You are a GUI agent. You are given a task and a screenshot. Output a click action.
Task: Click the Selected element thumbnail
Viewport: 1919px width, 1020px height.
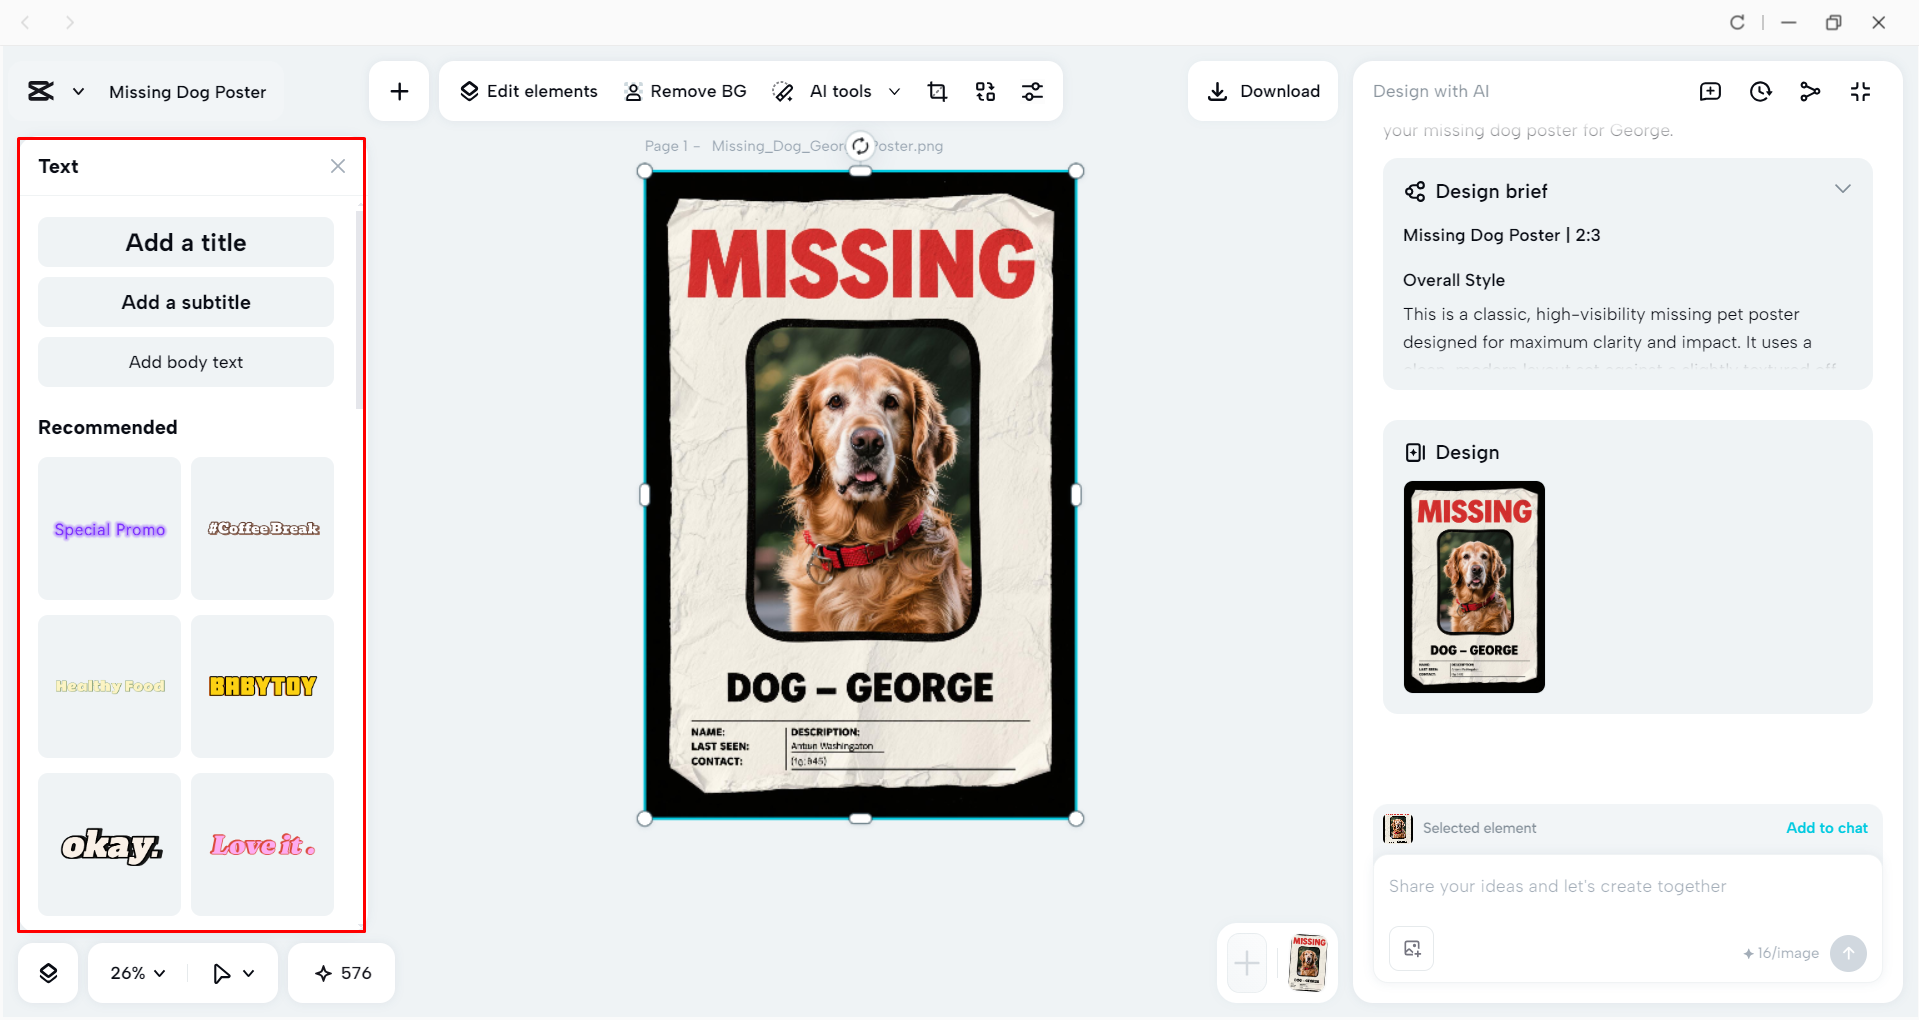[1398, 828]
